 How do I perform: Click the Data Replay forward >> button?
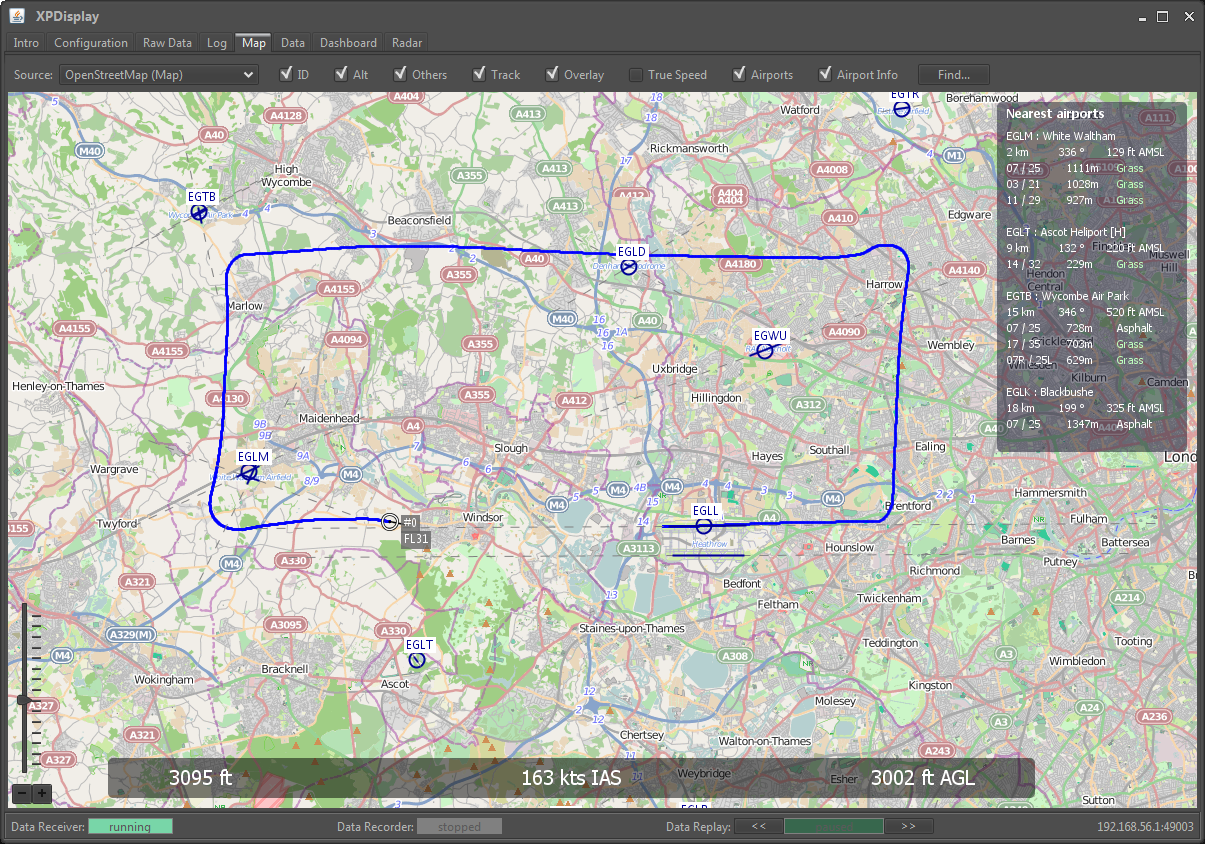point(908,826)
